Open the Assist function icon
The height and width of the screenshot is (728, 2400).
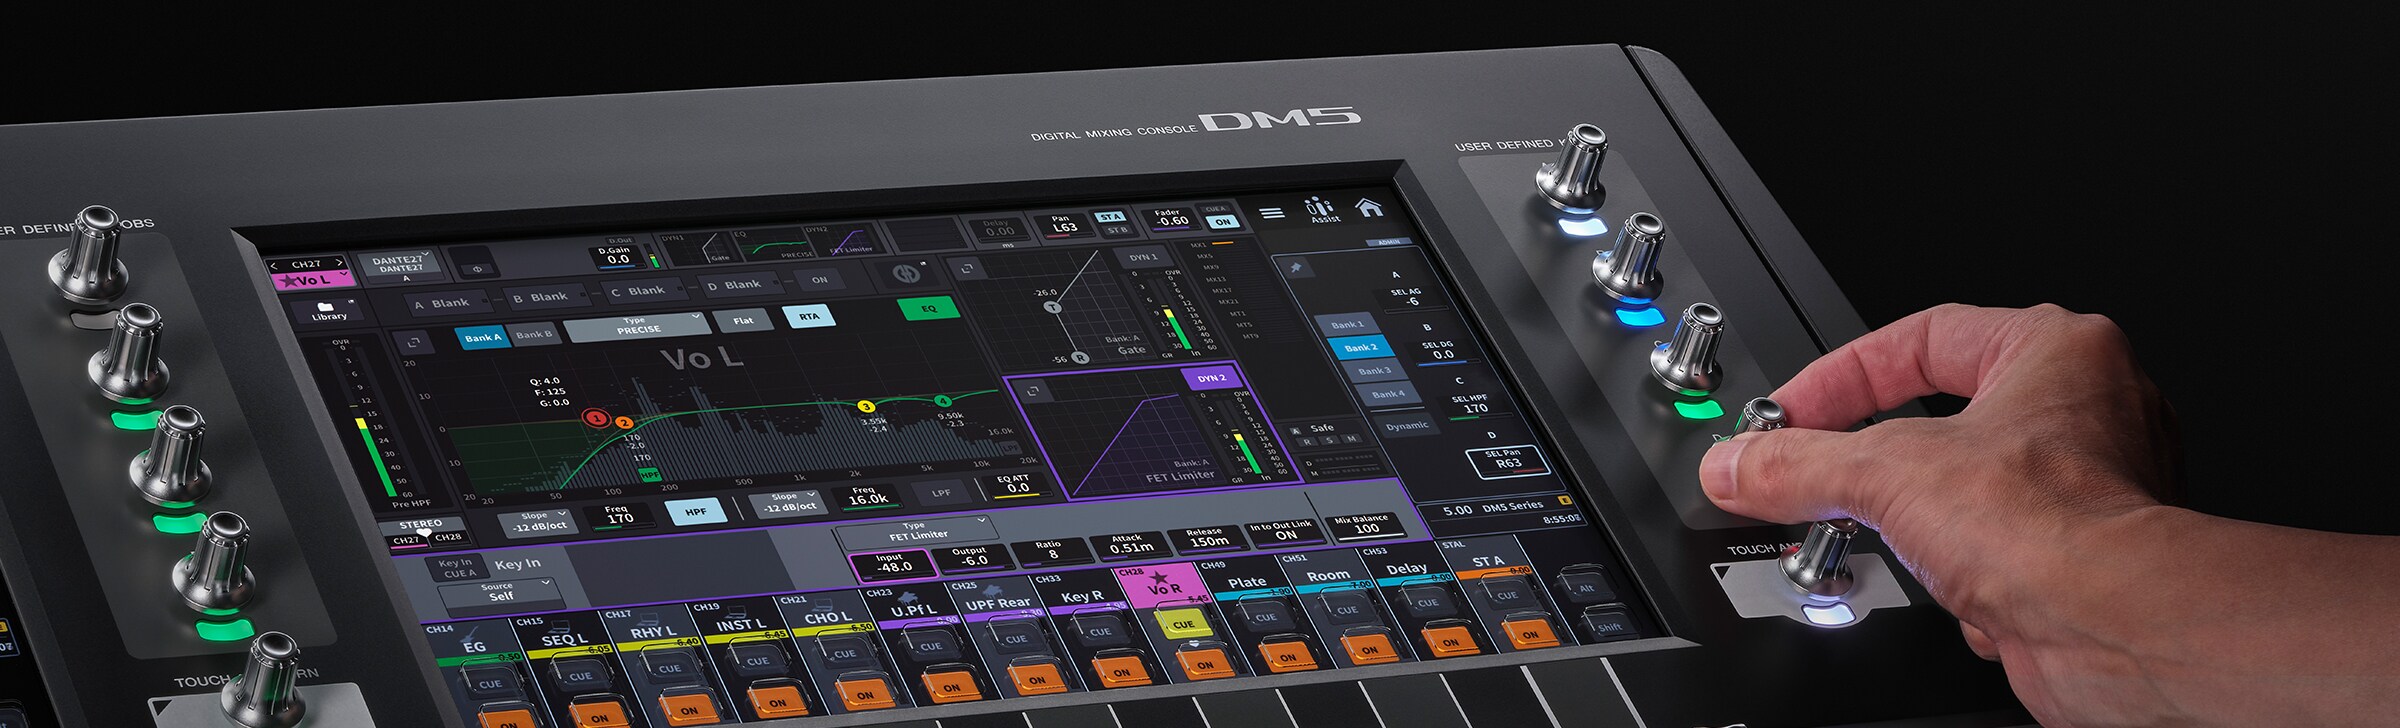coord(1320,210)
